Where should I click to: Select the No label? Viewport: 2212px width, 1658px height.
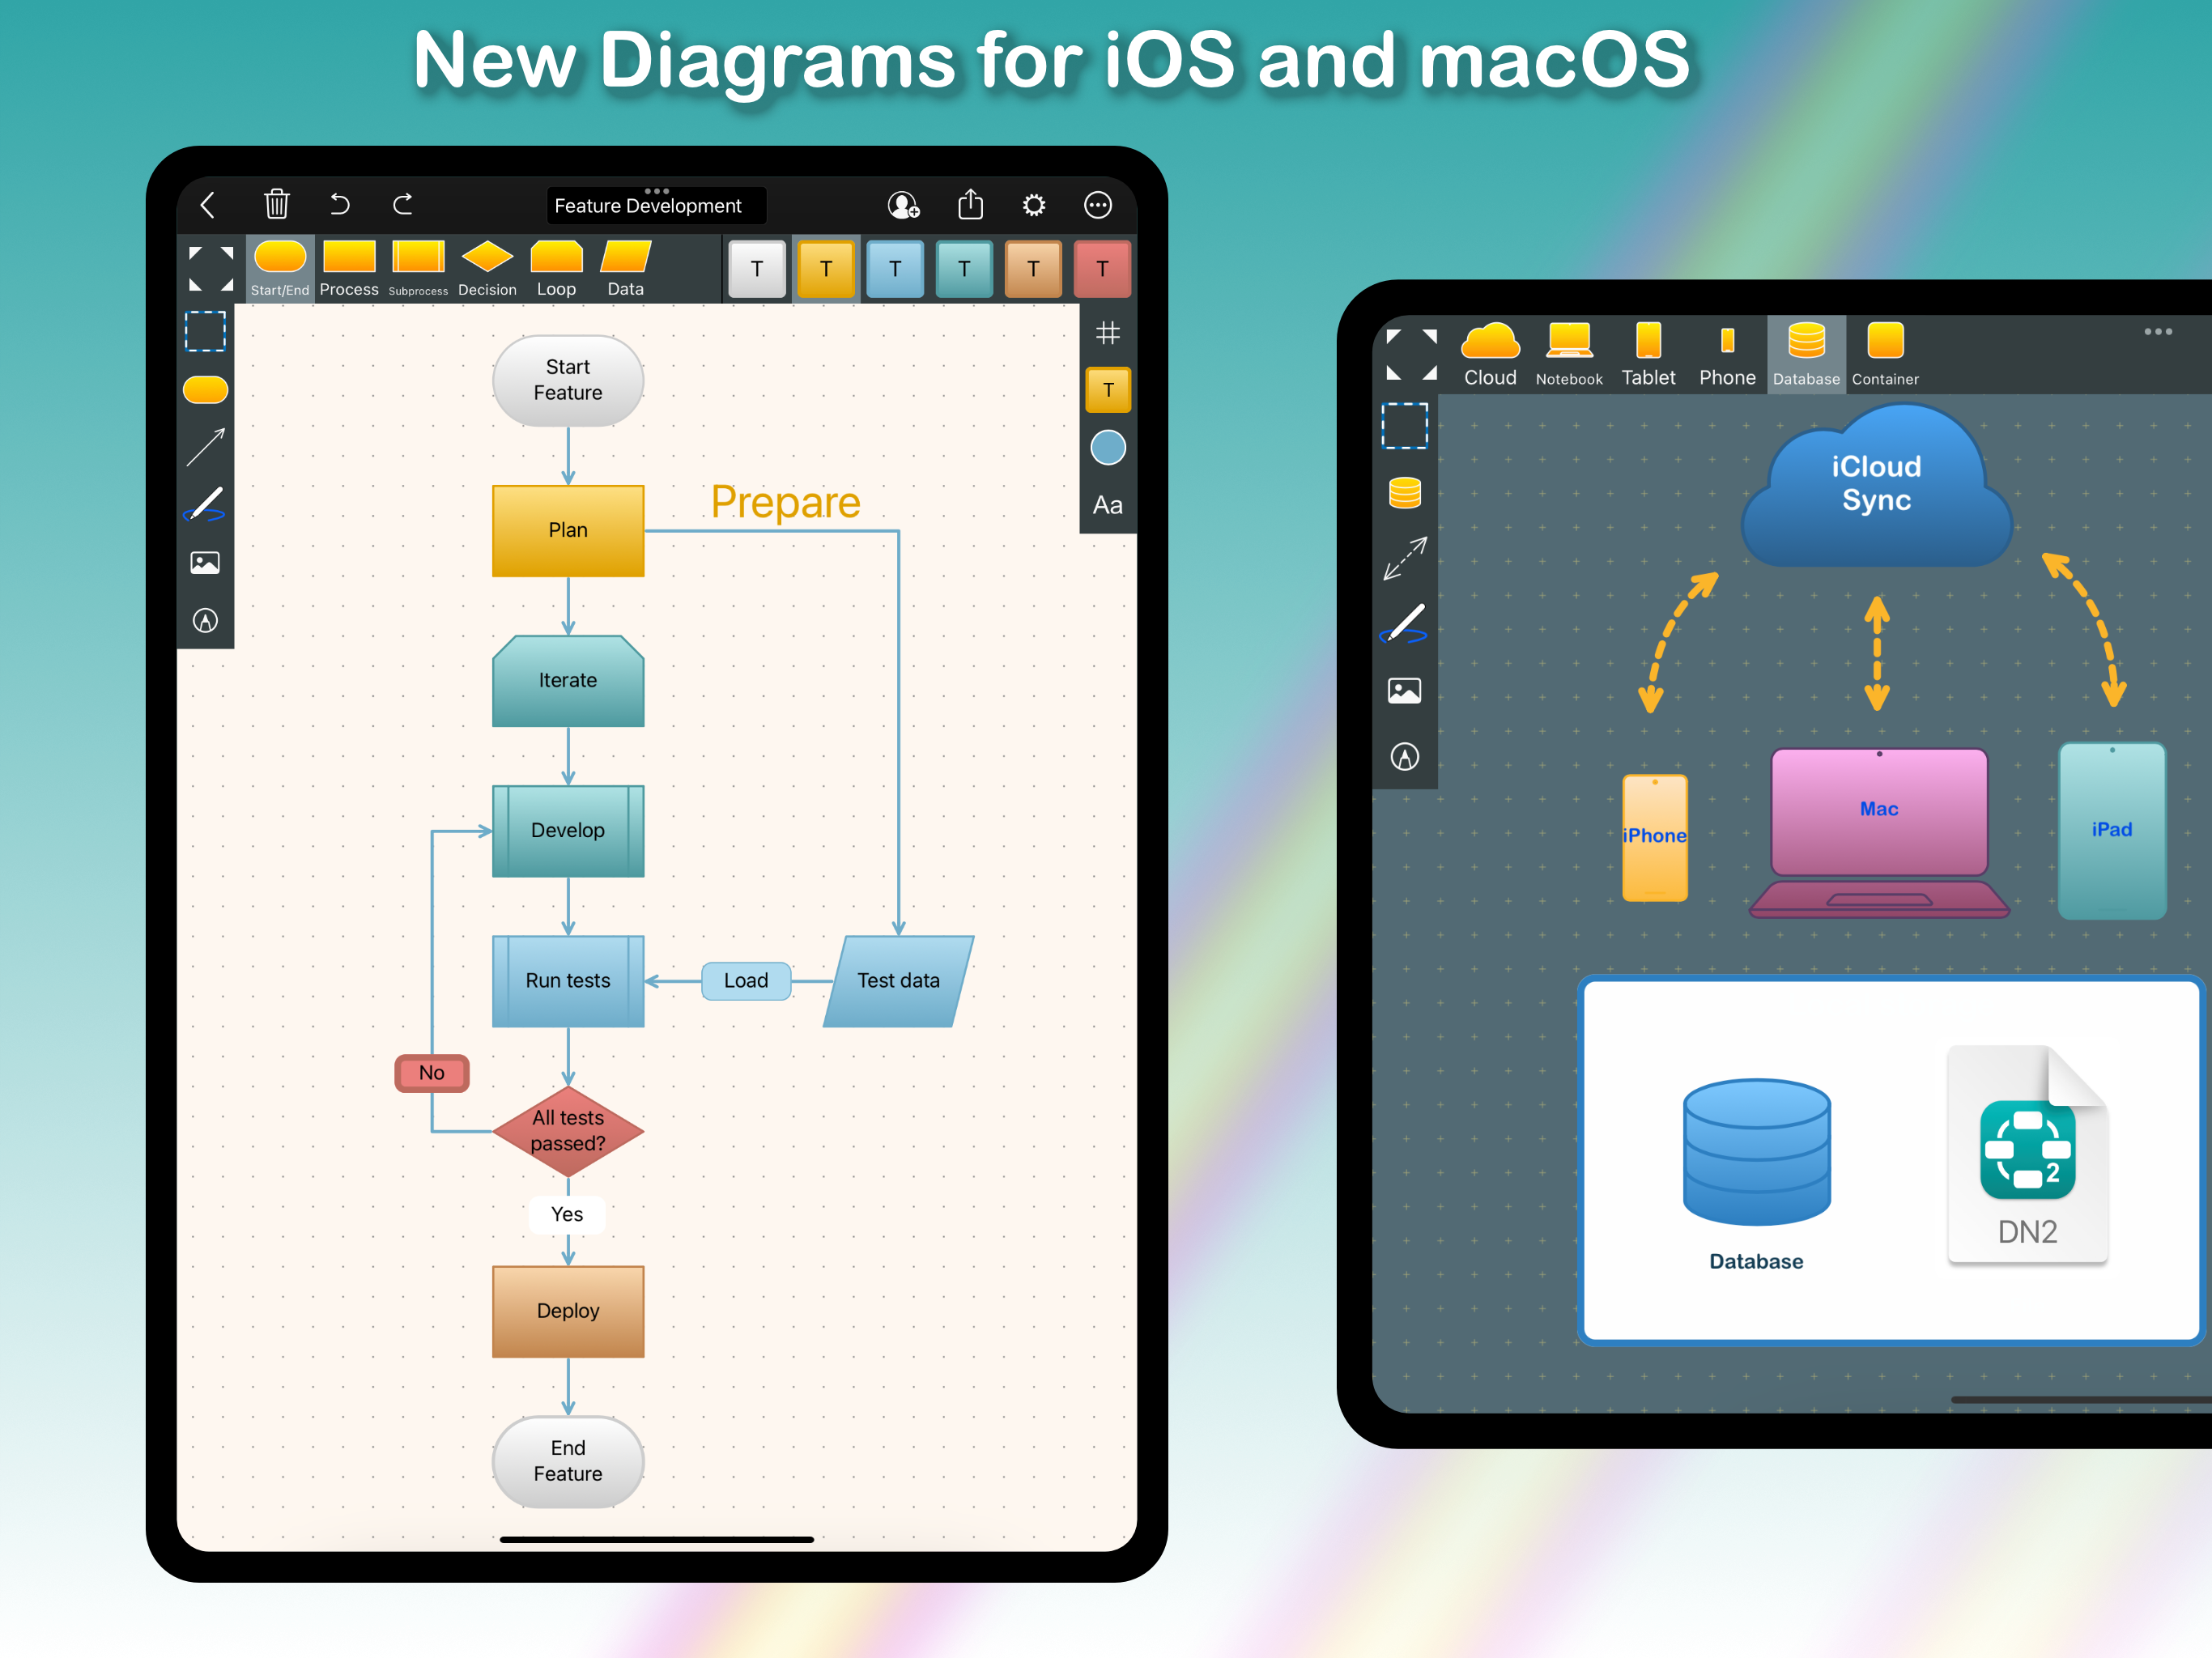(x=432, y=1073)
